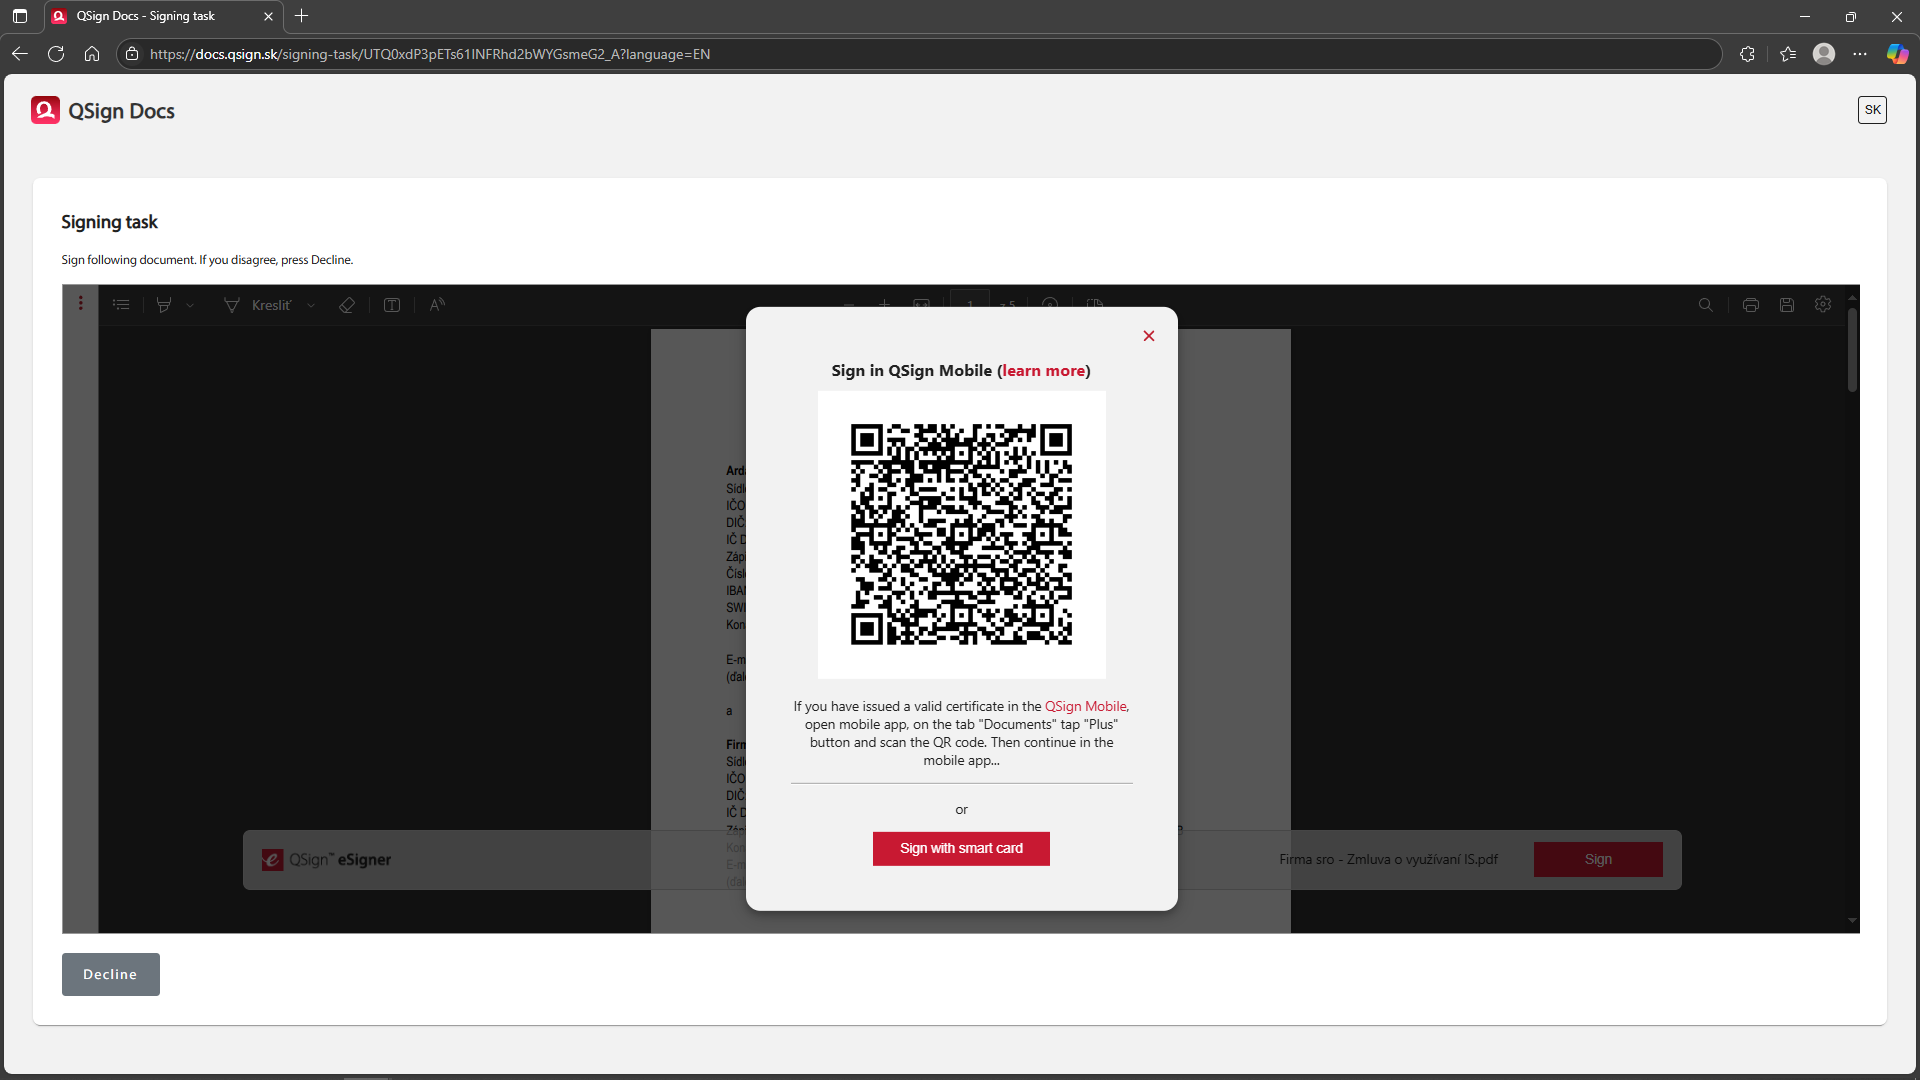The width and height of the screenshot is (1920, 1080).
Task: Click the QSign Docs logo
Action: click(103, 110)
